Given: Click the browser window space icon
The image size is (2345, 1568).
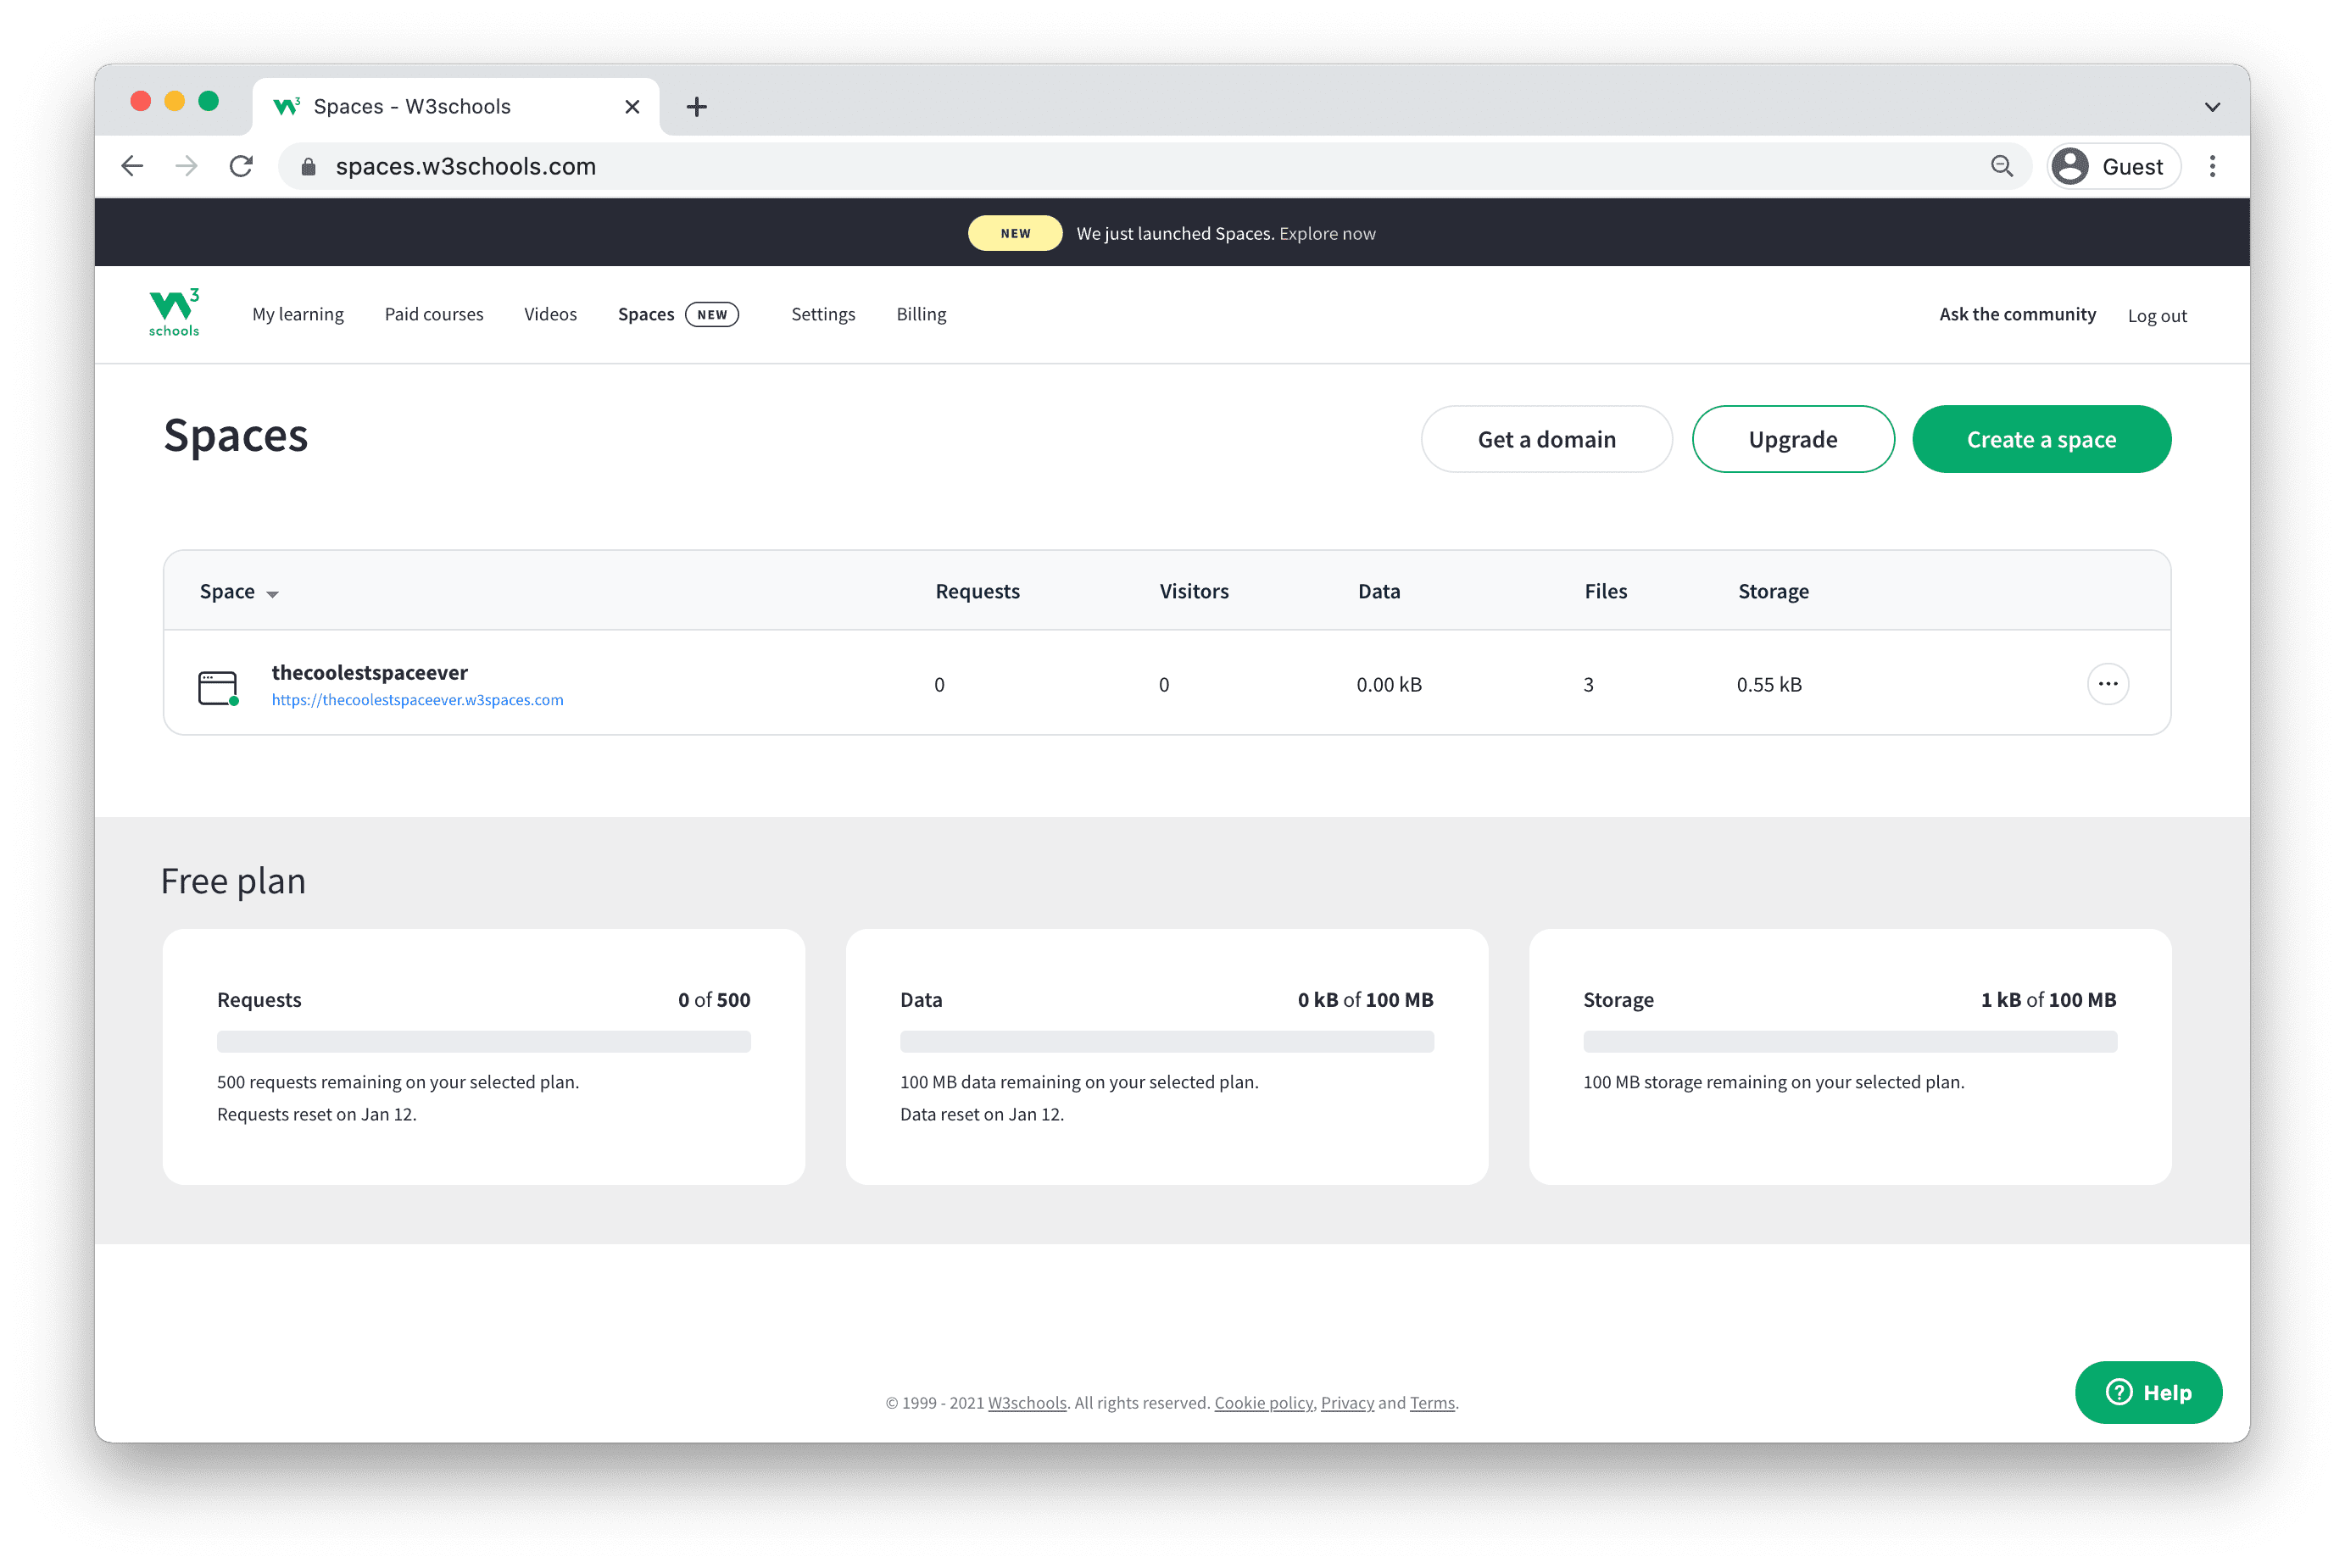Looking at the screenshot, I should [x=218, y=687].
